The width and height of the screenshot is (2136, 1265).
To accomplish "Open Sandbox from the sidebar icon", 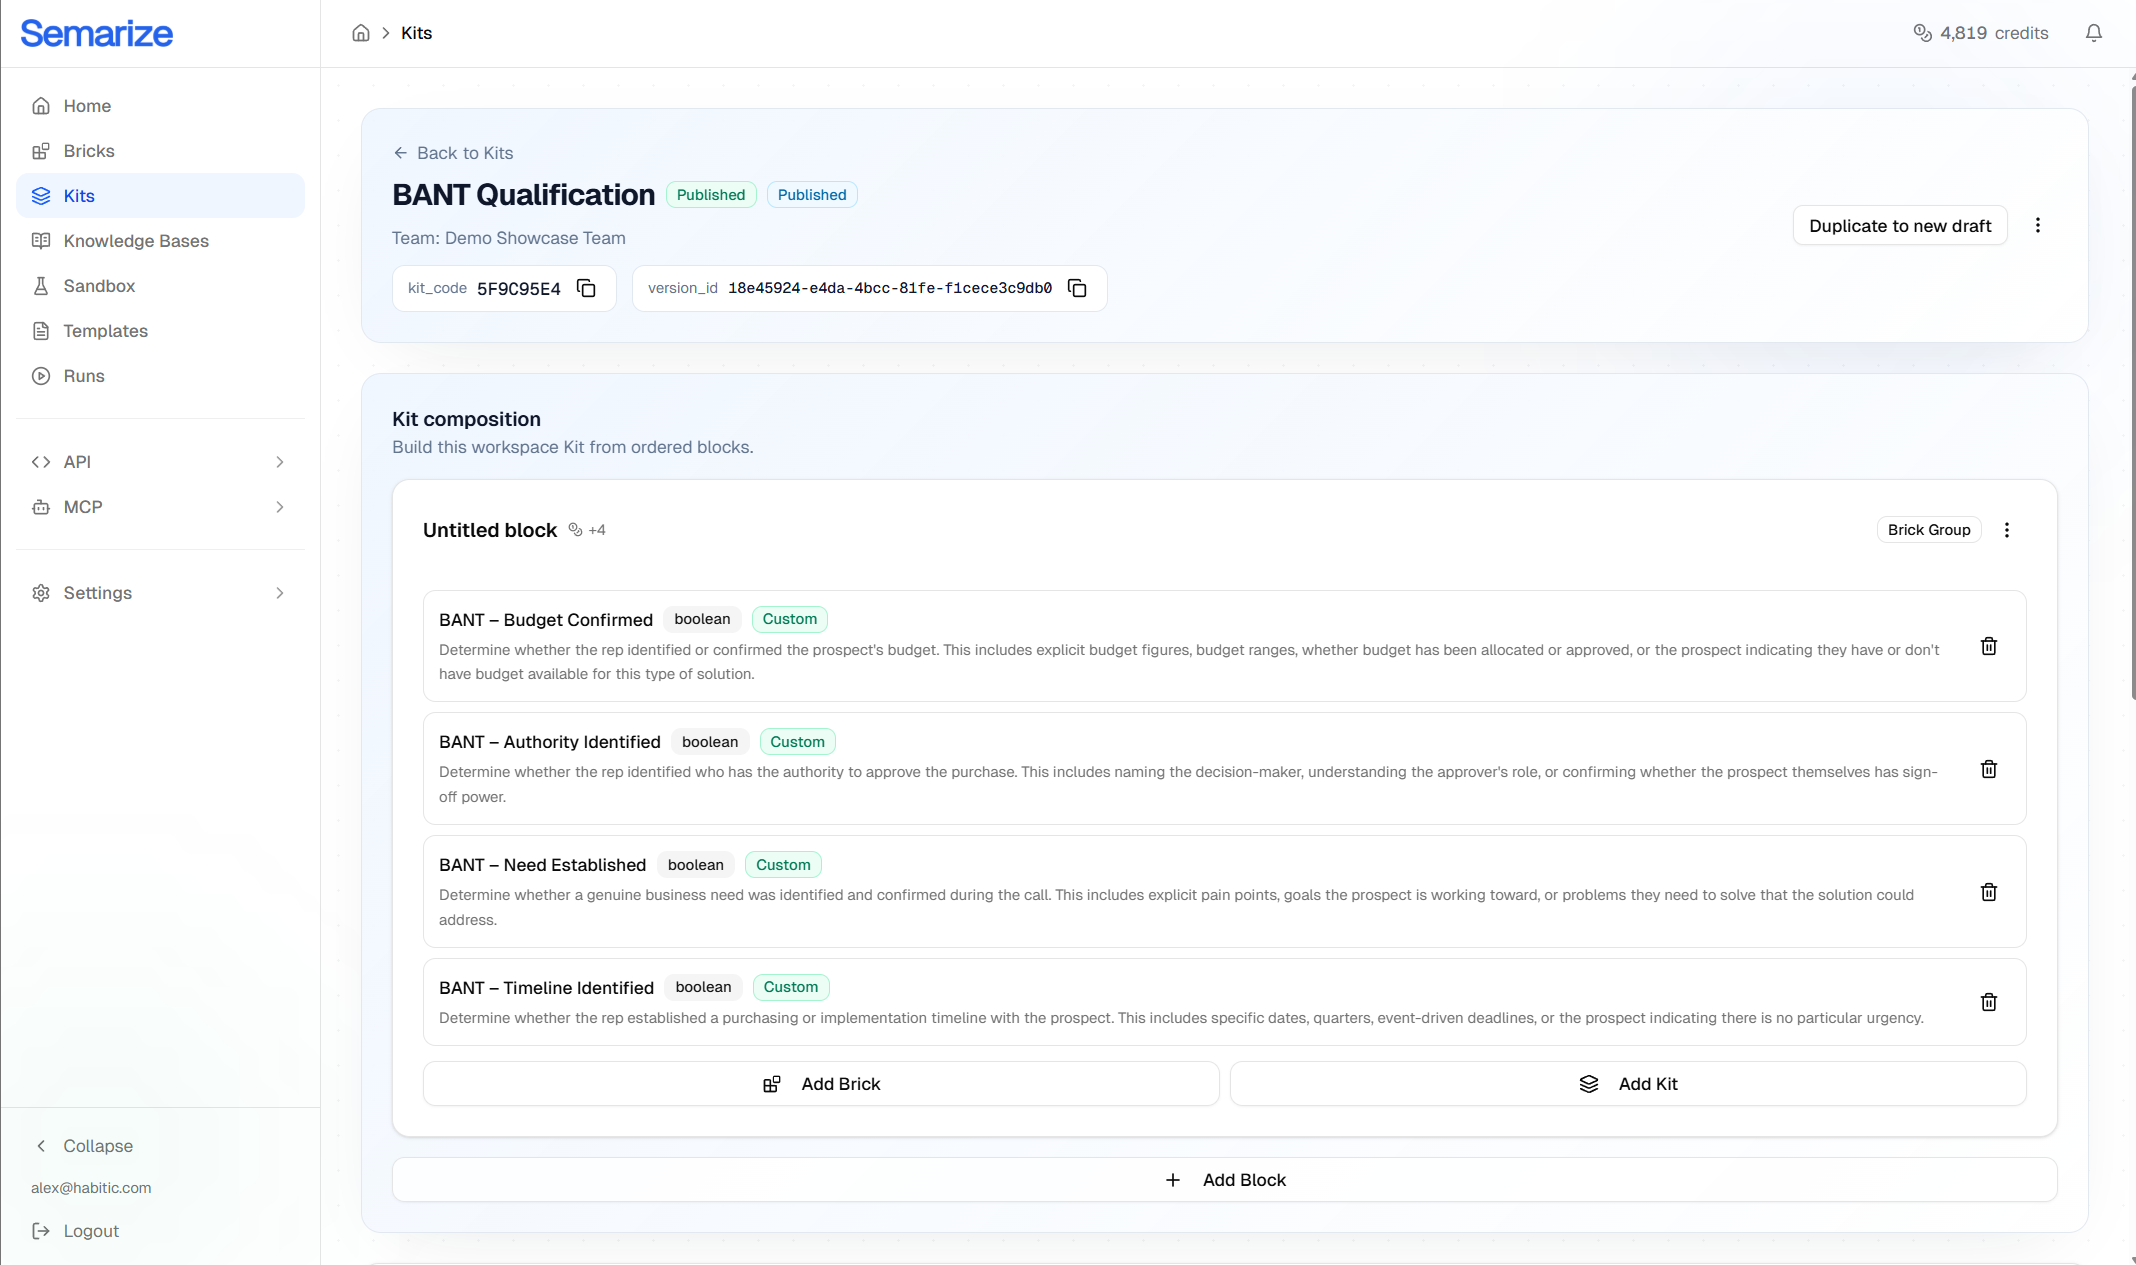I will (41, 286).
